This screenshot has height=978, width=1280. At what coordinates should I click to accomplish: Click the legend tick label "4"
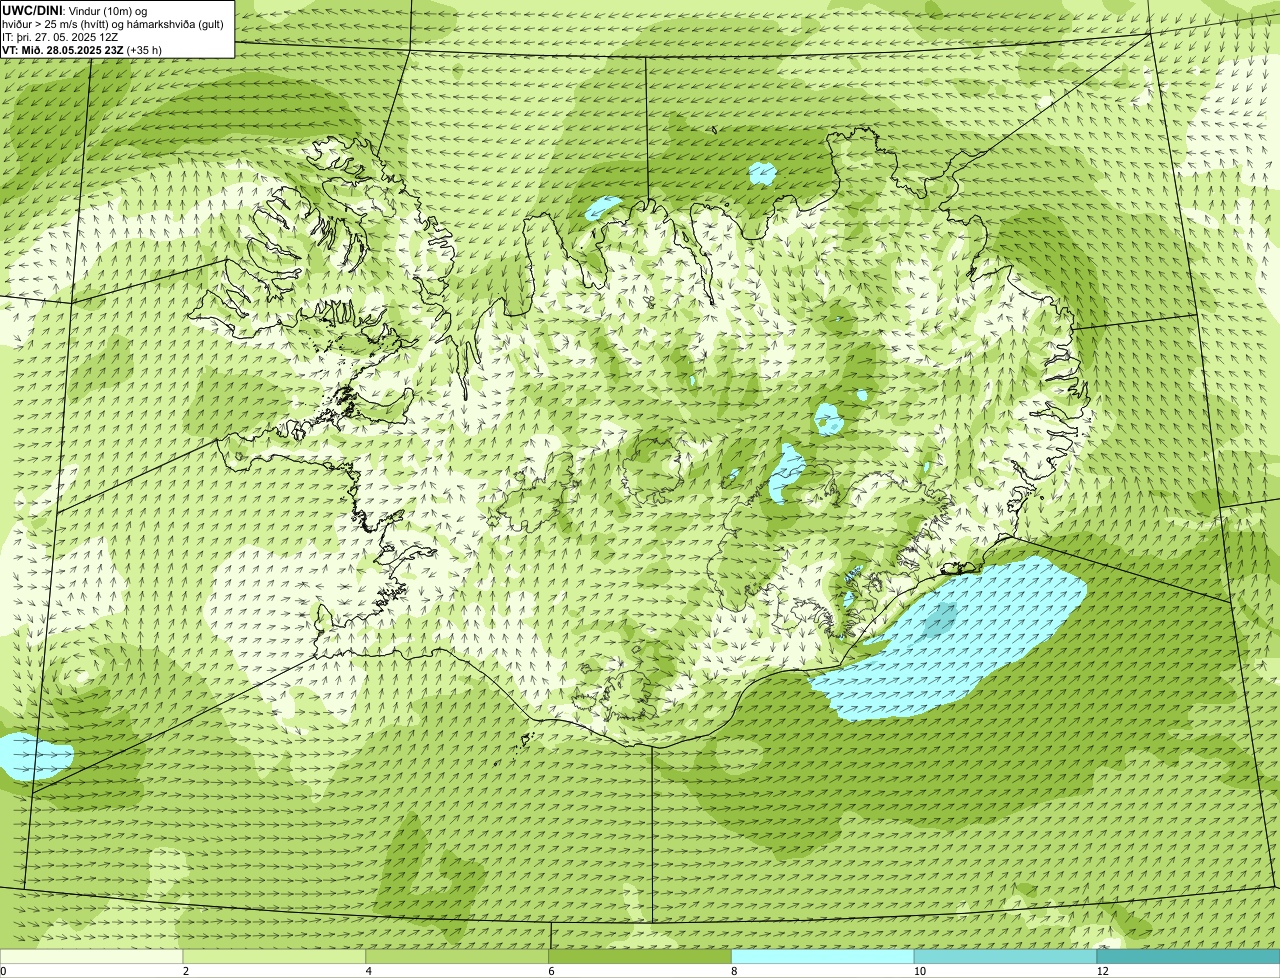tap(369, 971)
